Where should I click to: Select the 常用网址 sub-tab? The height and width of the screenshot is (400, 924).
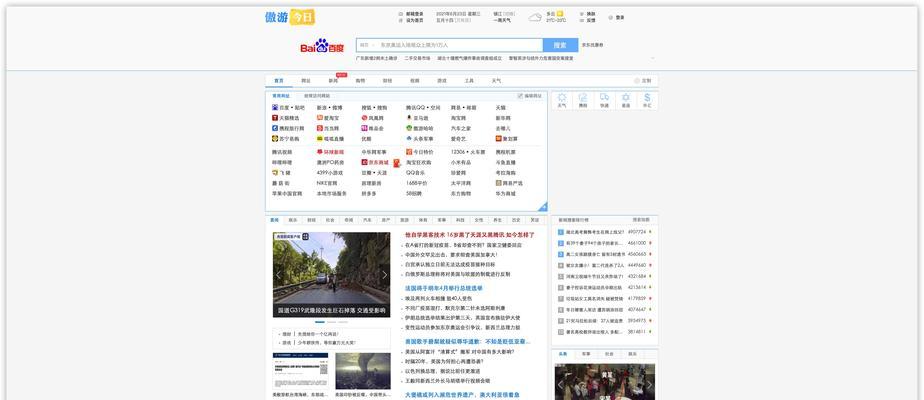pos(280,95)
